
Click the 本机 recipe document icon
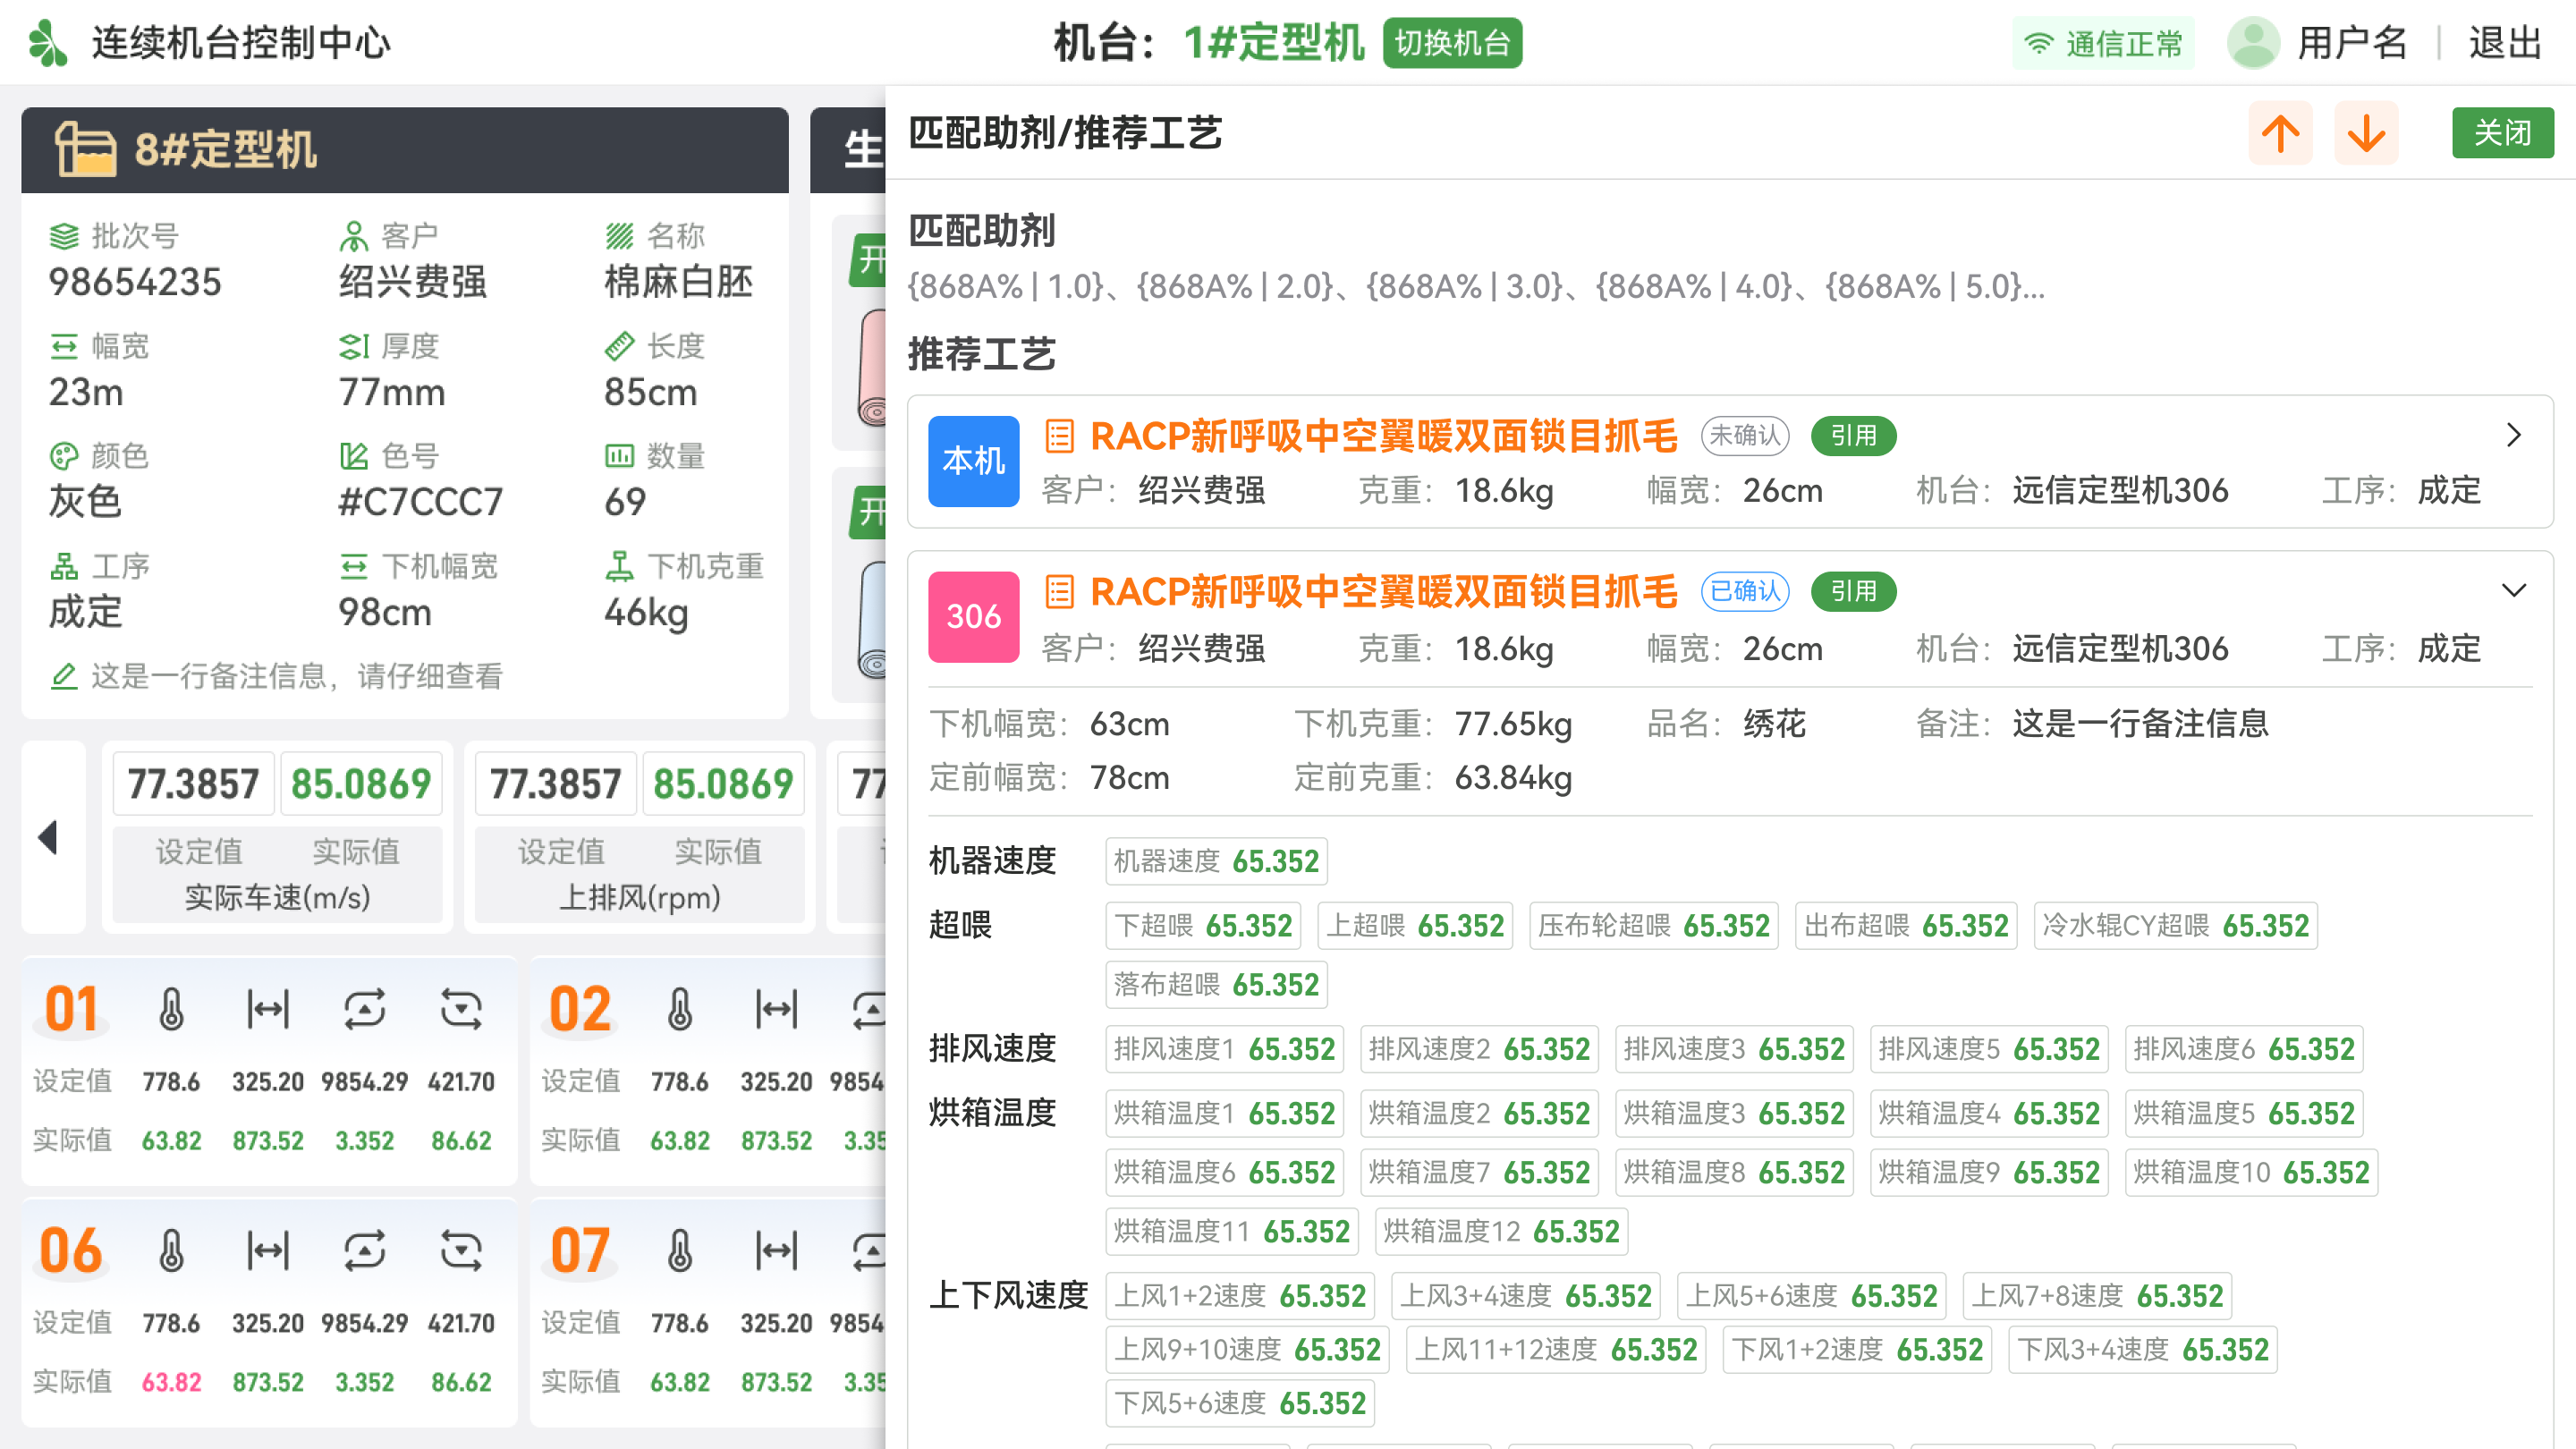pyautogui.click(x=1059, y=436)
